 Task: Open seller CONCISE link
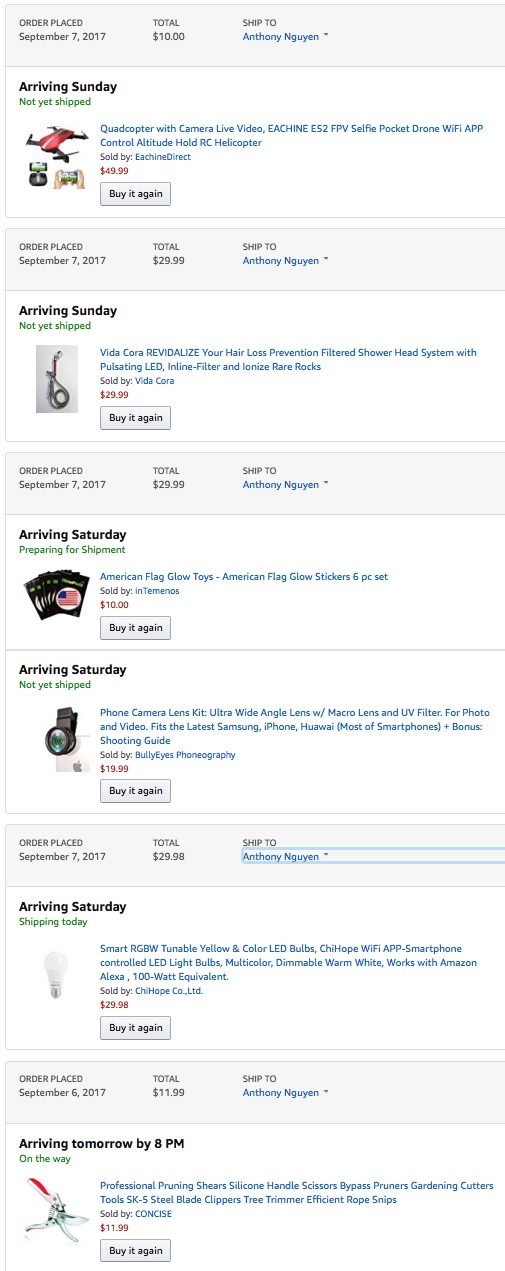pos(153,1214)
